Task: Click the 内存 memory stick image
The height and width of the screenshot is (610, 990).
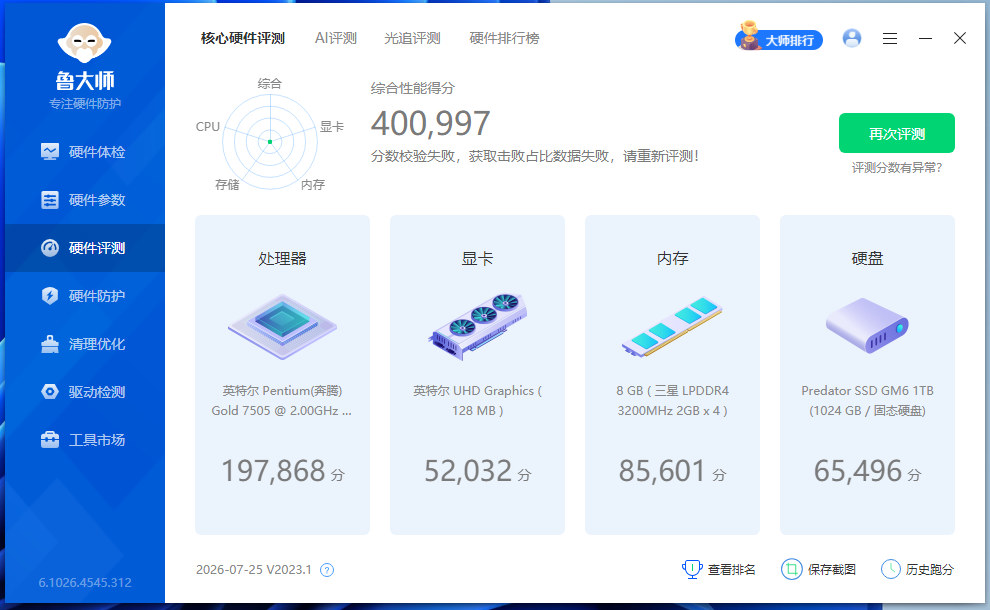Action: (672, 327)
